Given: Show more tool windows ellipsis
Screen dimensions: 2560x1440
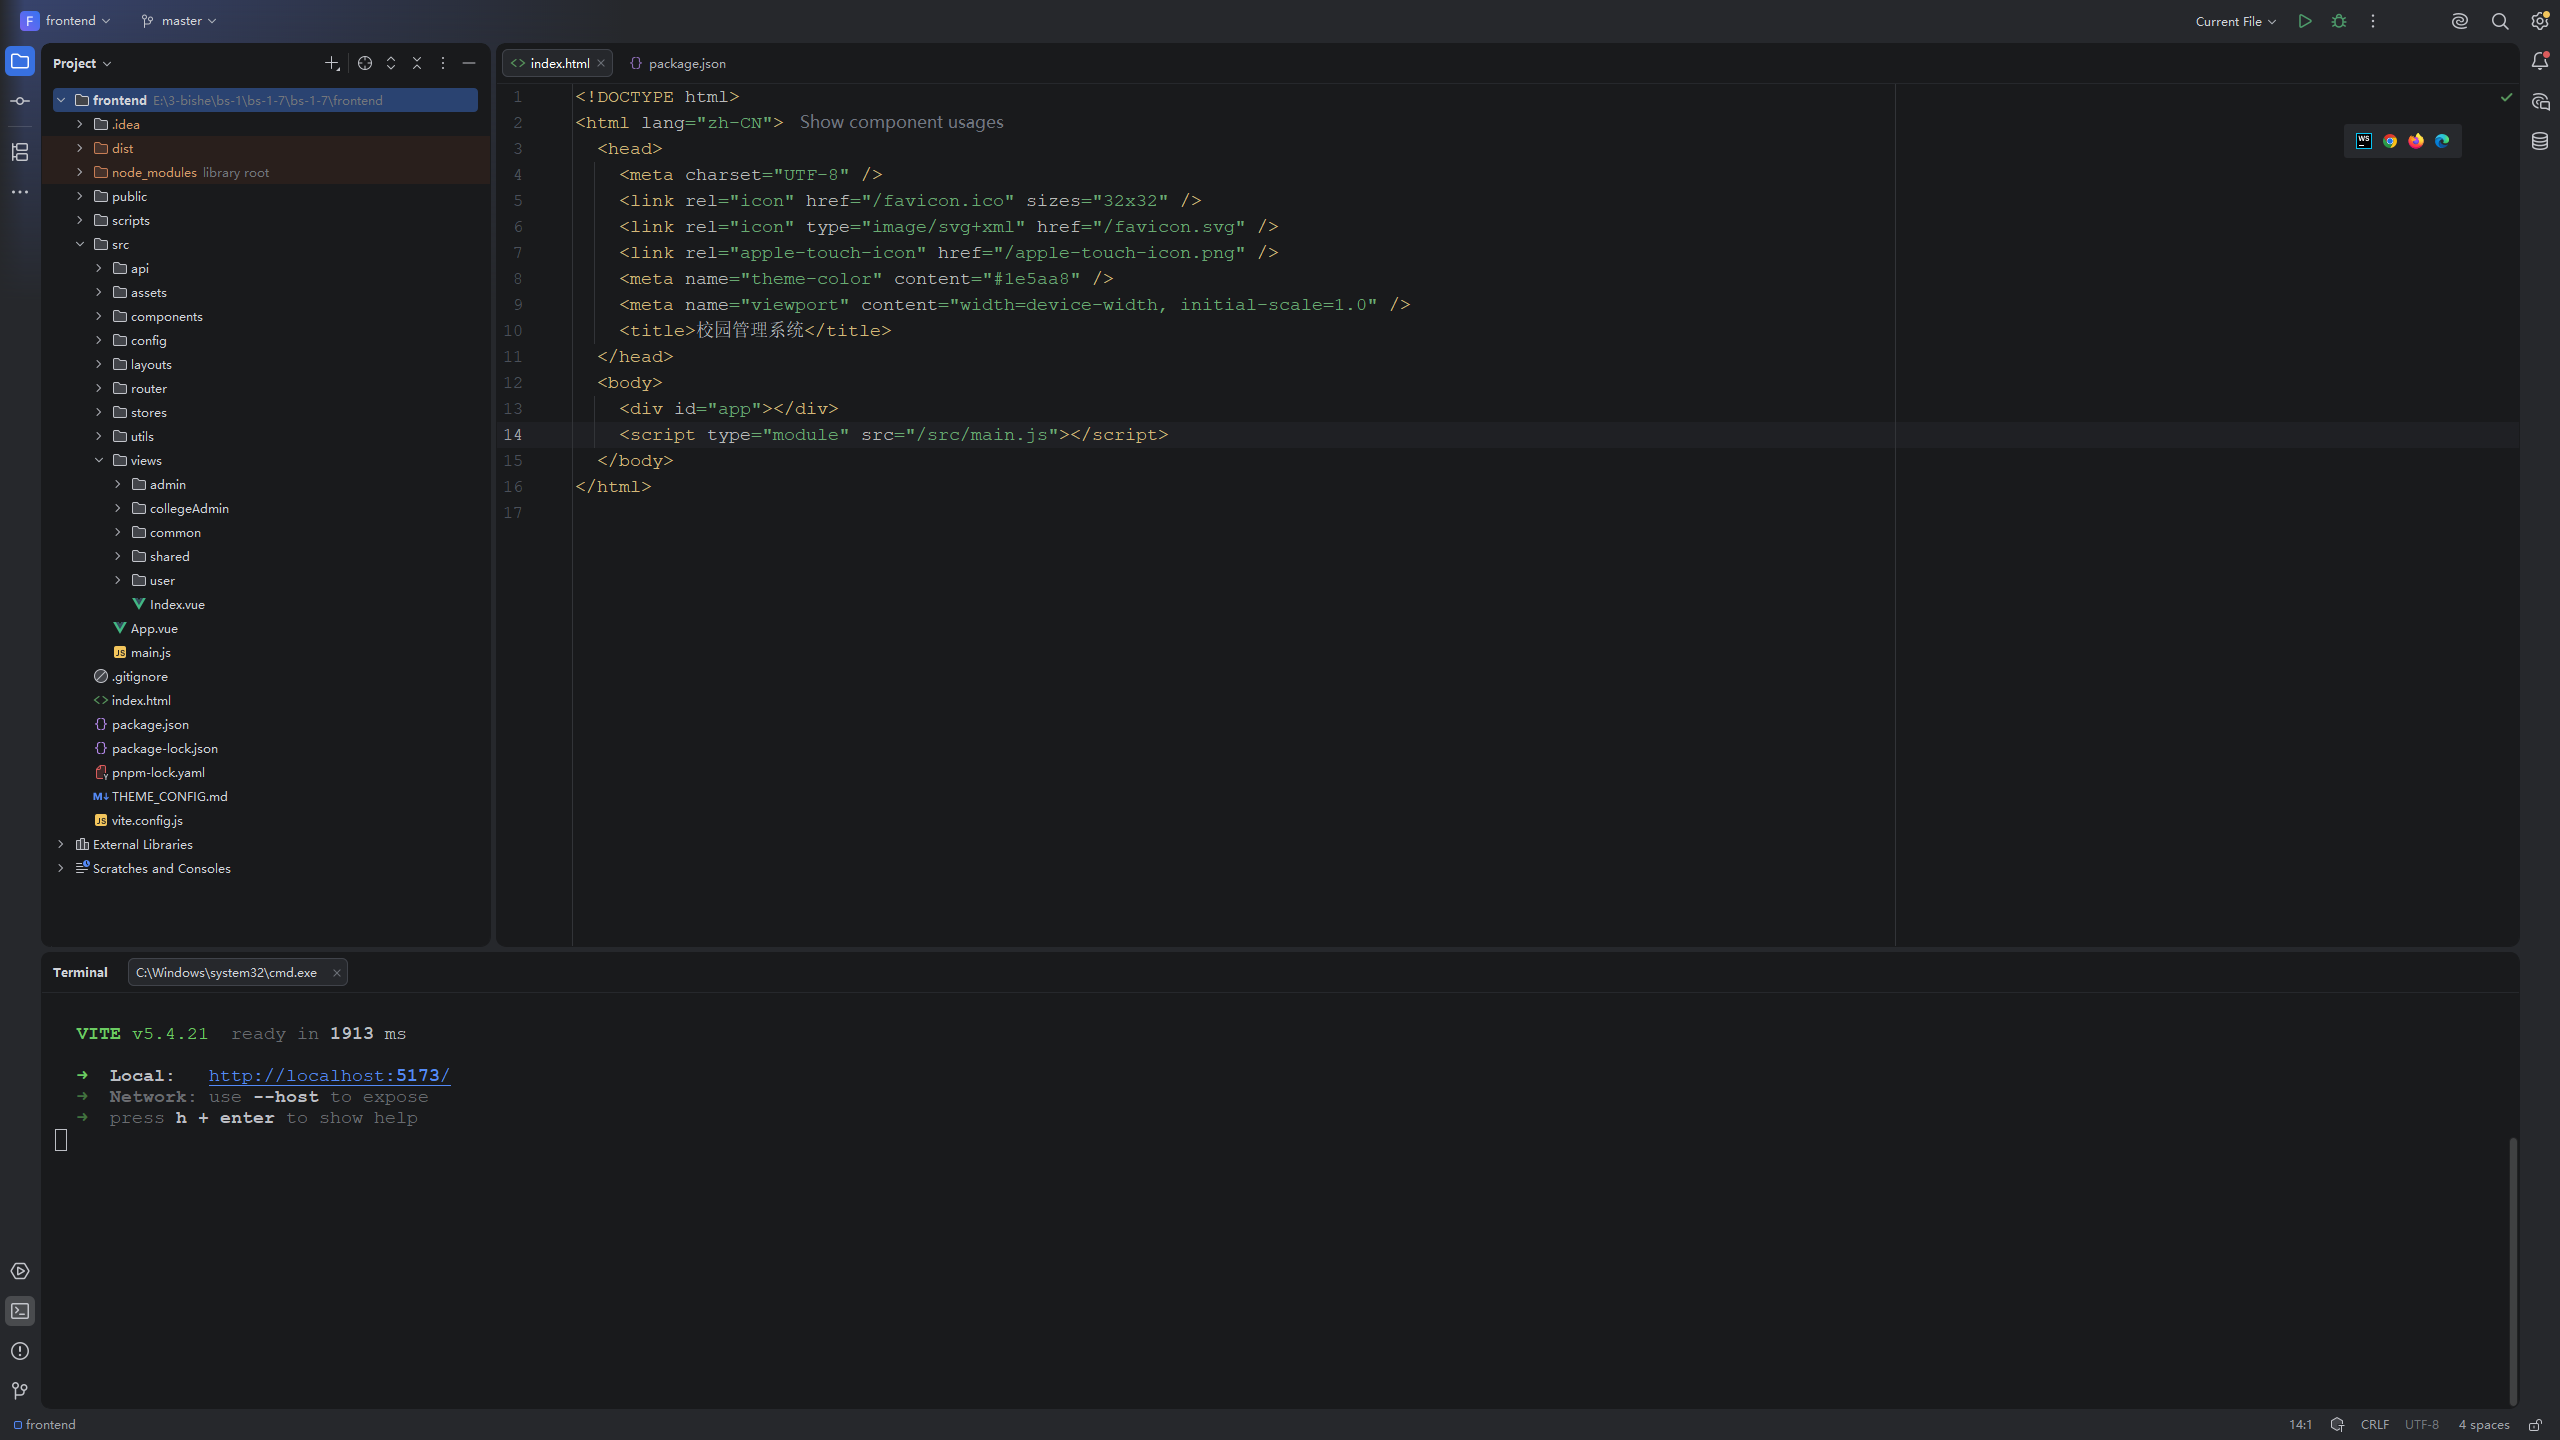Looking at the screenshot, I should pos(20,192).
